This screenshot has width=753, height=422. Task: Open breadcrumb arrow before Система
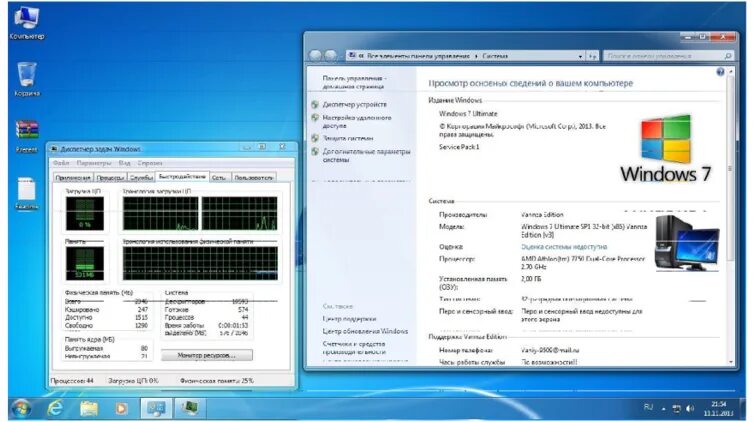click(x=476, y=56)
